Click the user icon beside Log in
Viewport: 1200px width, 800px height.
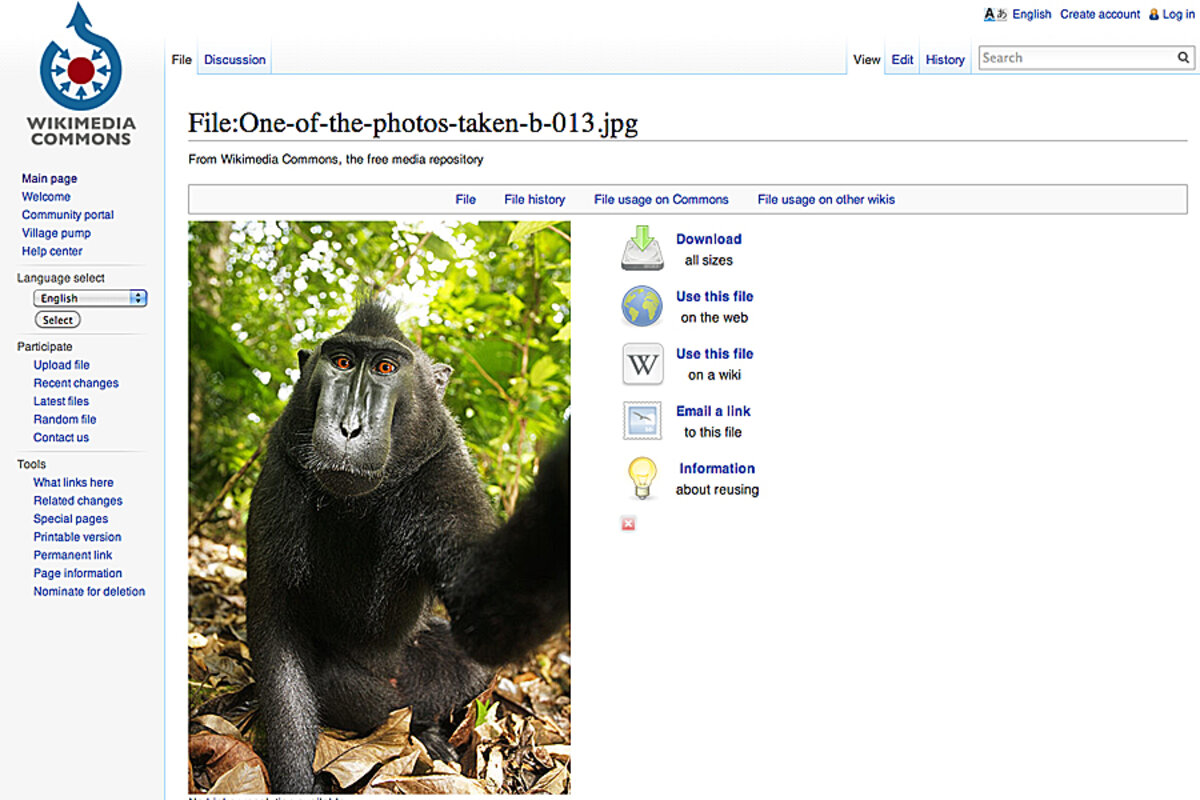tap(1154, 15)
